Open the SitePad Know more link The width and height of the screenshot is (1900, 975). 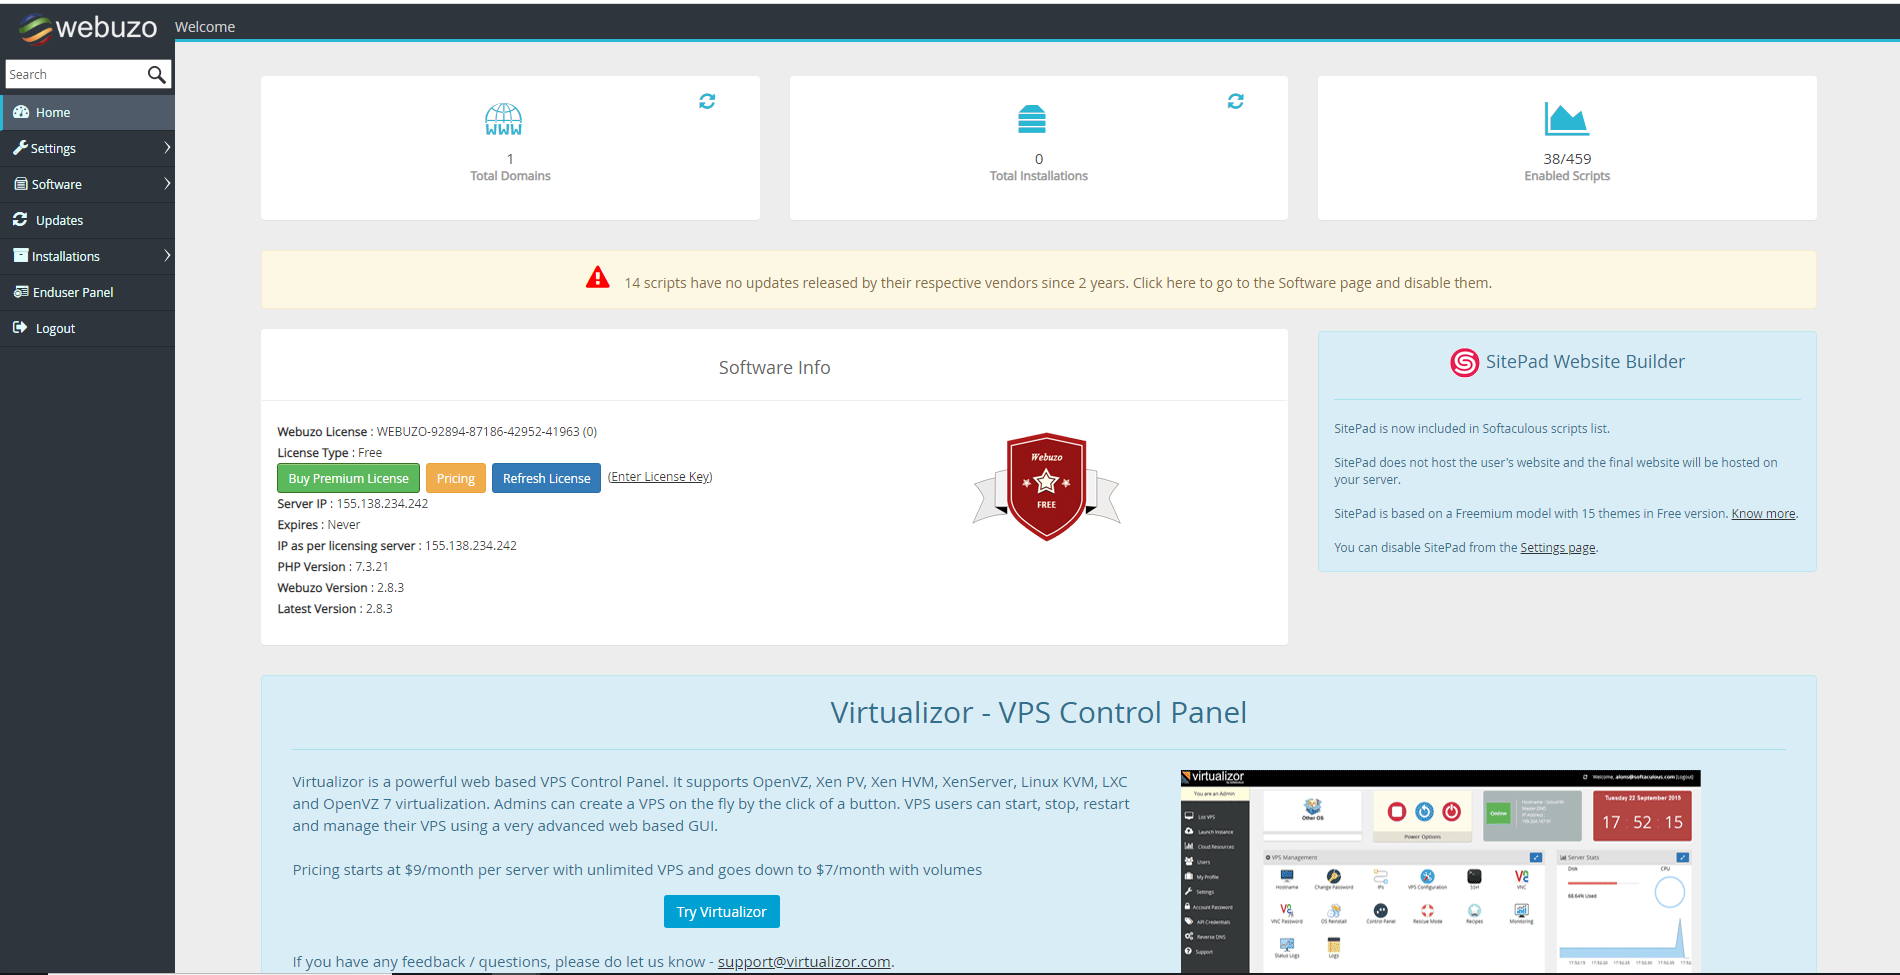pyautogui.click(x=1763, y=514)
